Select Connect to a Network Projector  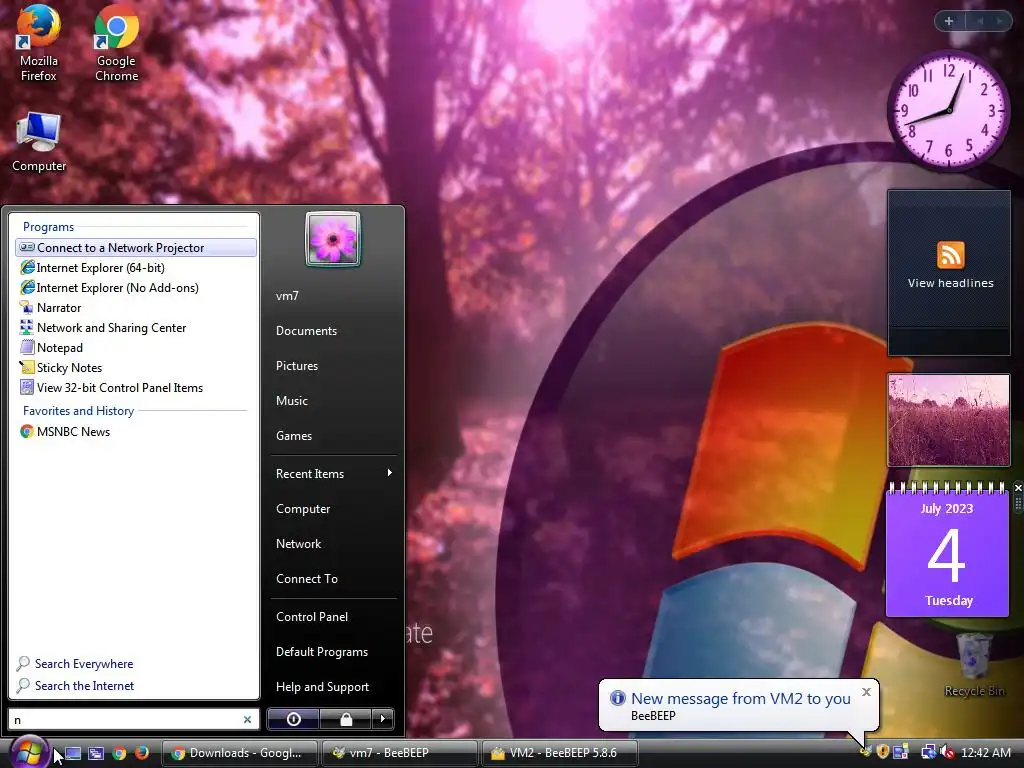136,248
